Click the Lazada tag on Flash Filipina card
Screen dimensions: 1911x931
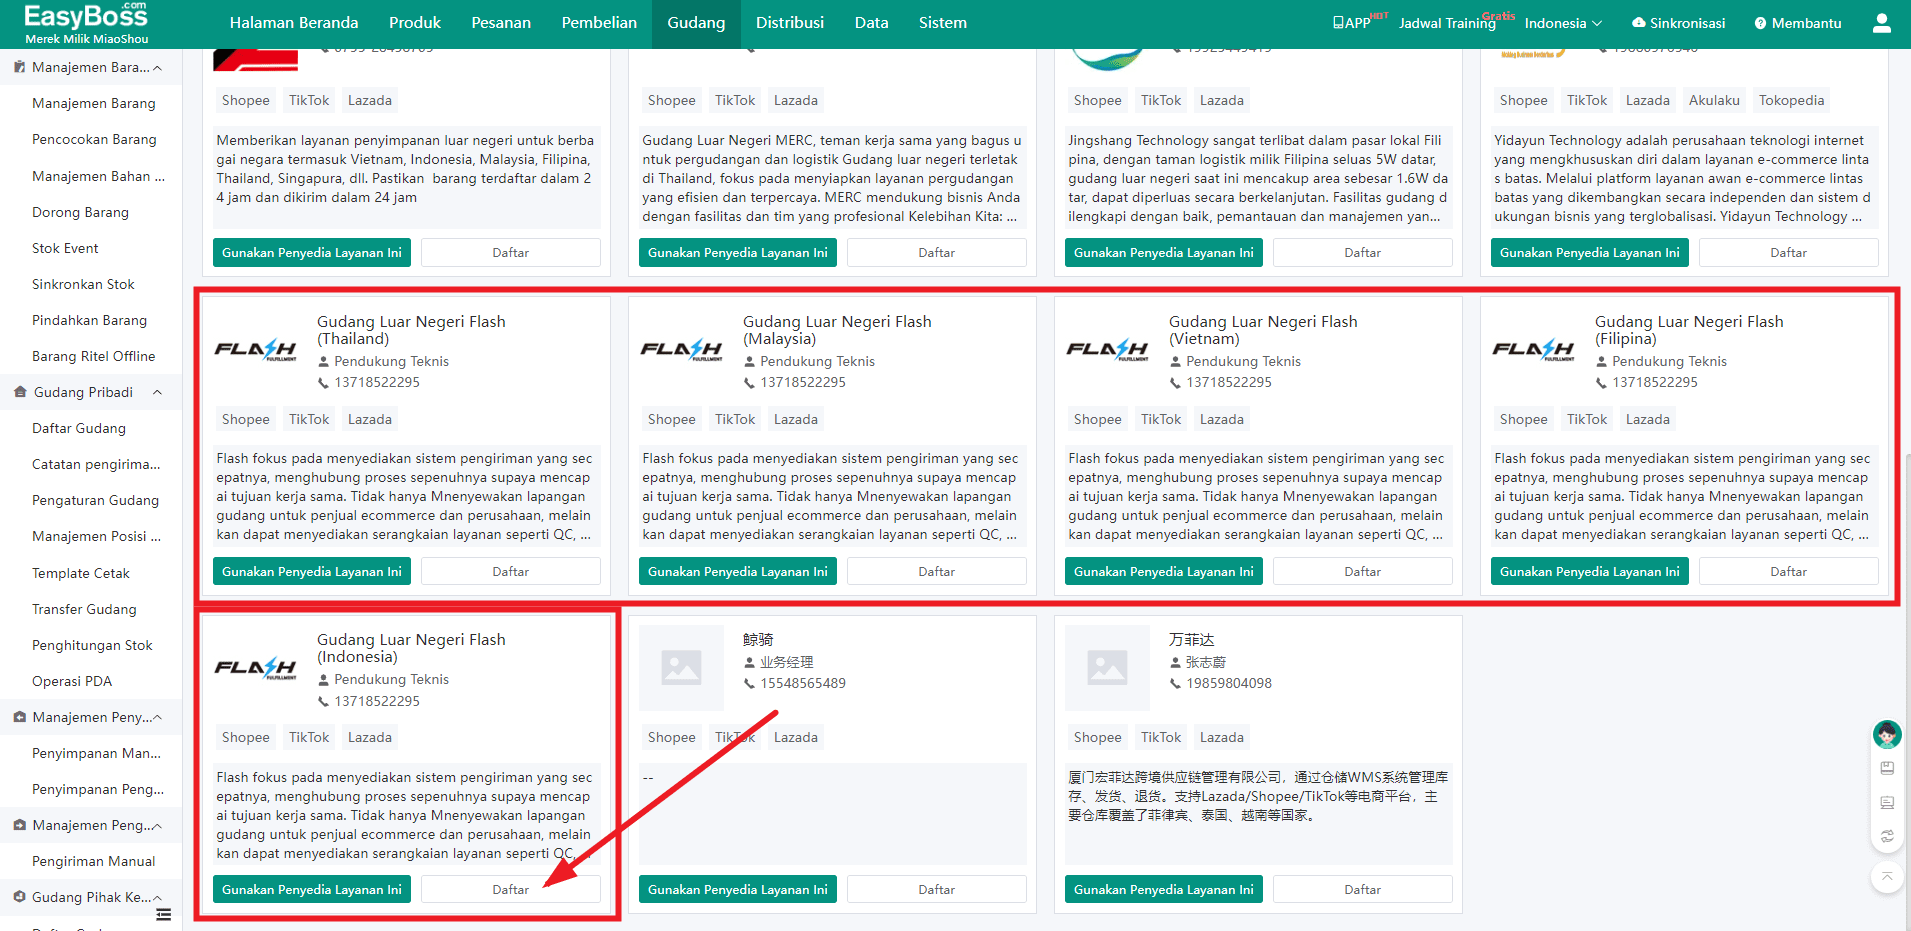1647,419
